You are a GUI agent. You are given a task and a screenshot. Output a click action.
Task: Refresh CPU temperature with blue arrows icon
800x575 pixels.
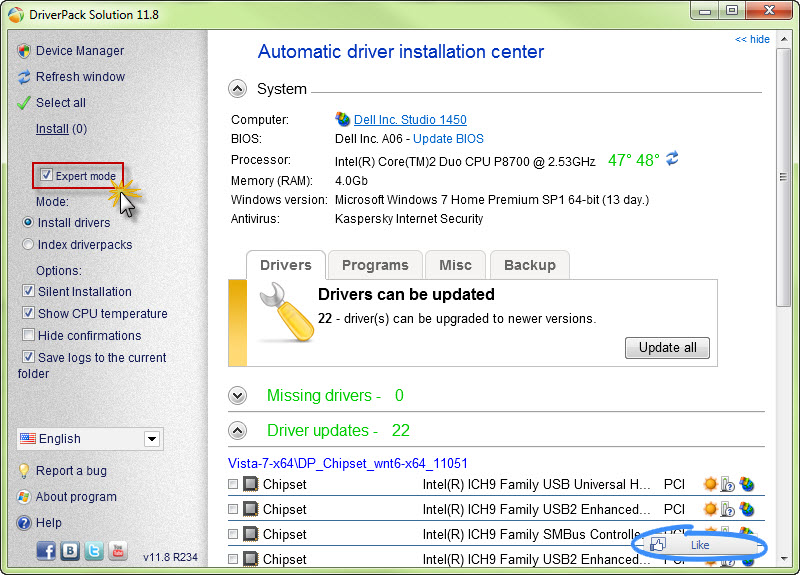(x=672, y=158)
